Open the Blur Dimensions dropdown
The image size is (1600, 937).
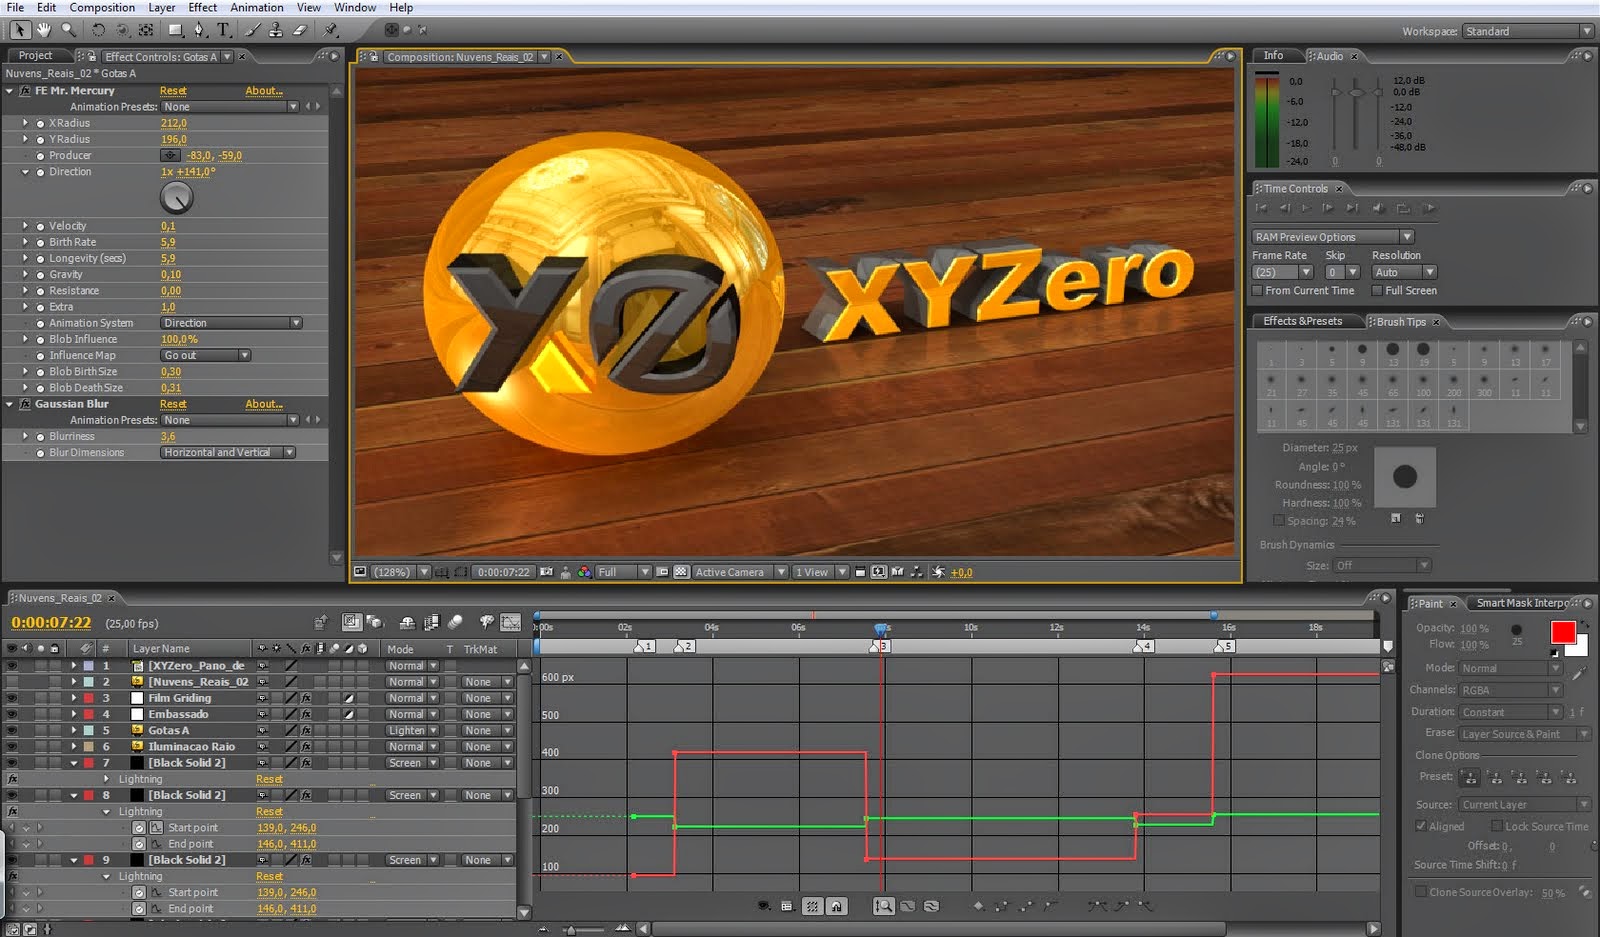(226, 452)
